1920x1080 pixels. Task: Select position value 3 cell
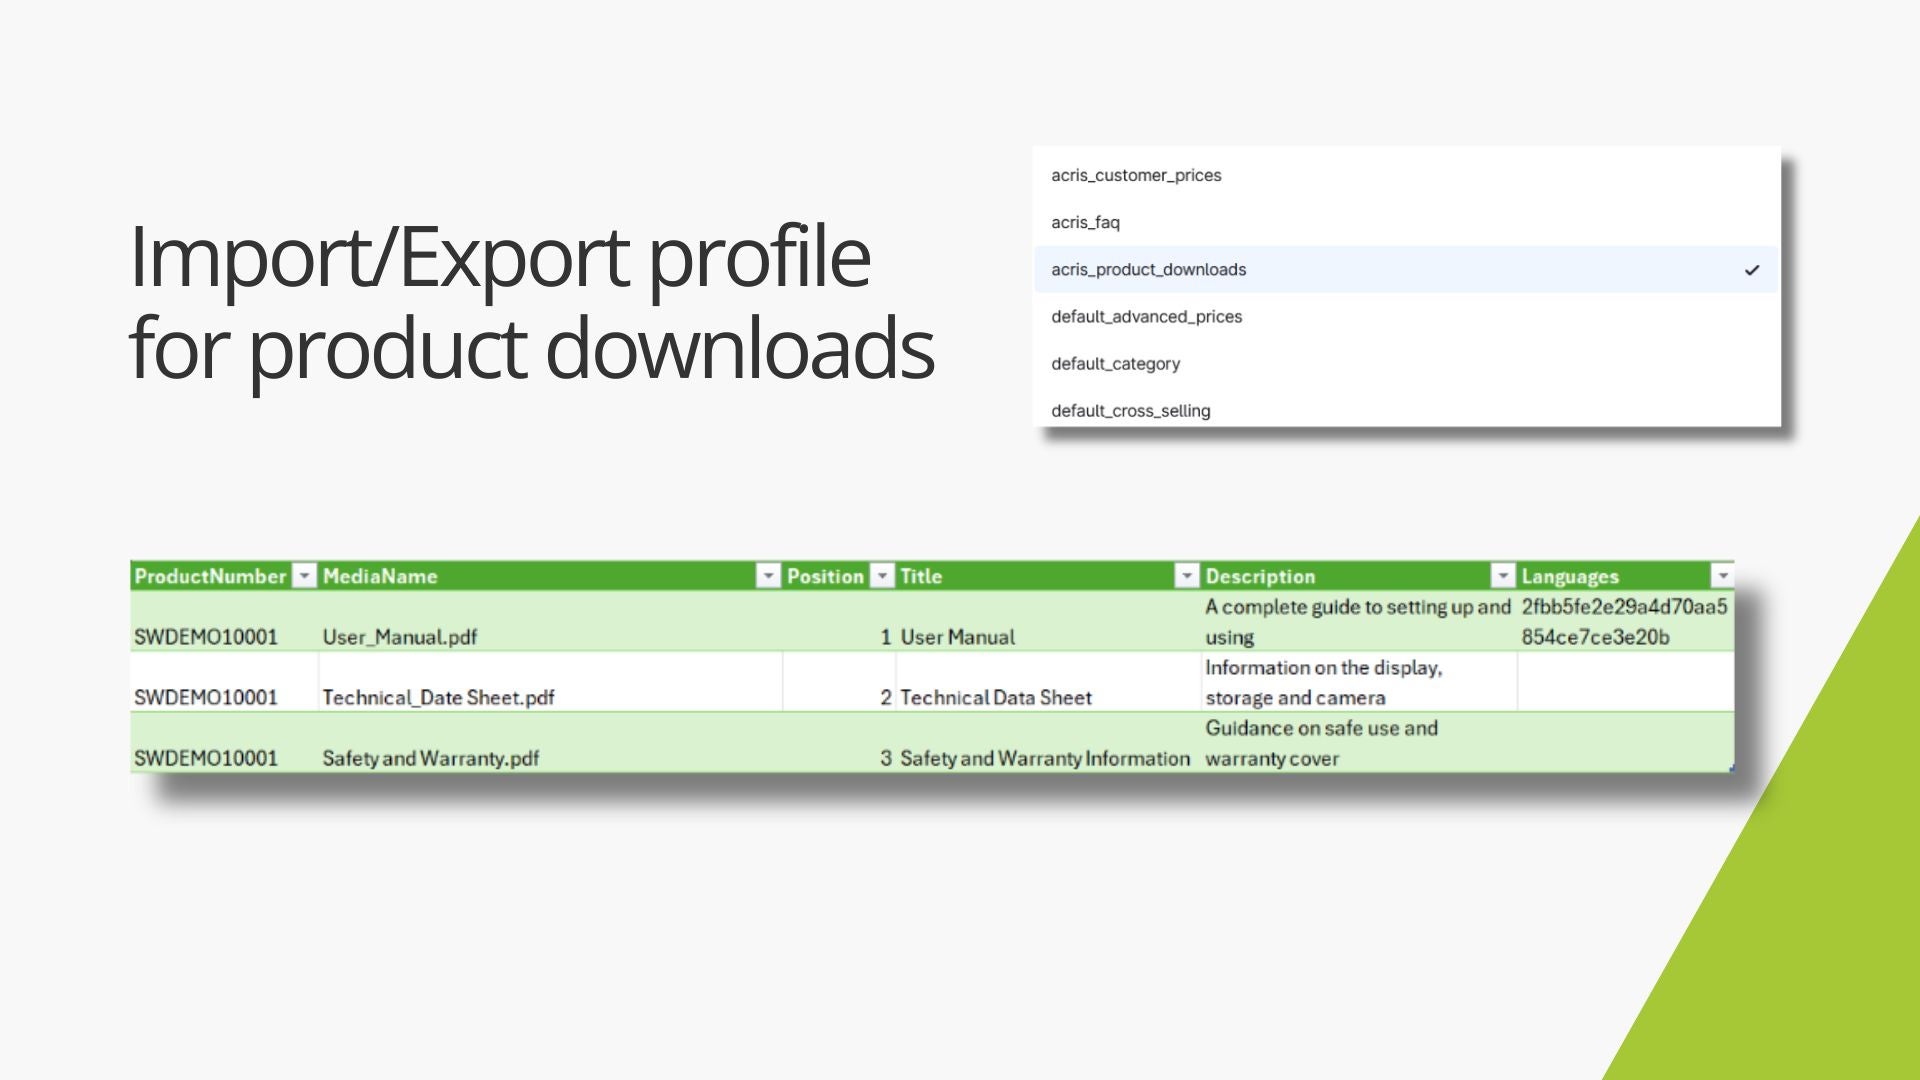point(839,742)
